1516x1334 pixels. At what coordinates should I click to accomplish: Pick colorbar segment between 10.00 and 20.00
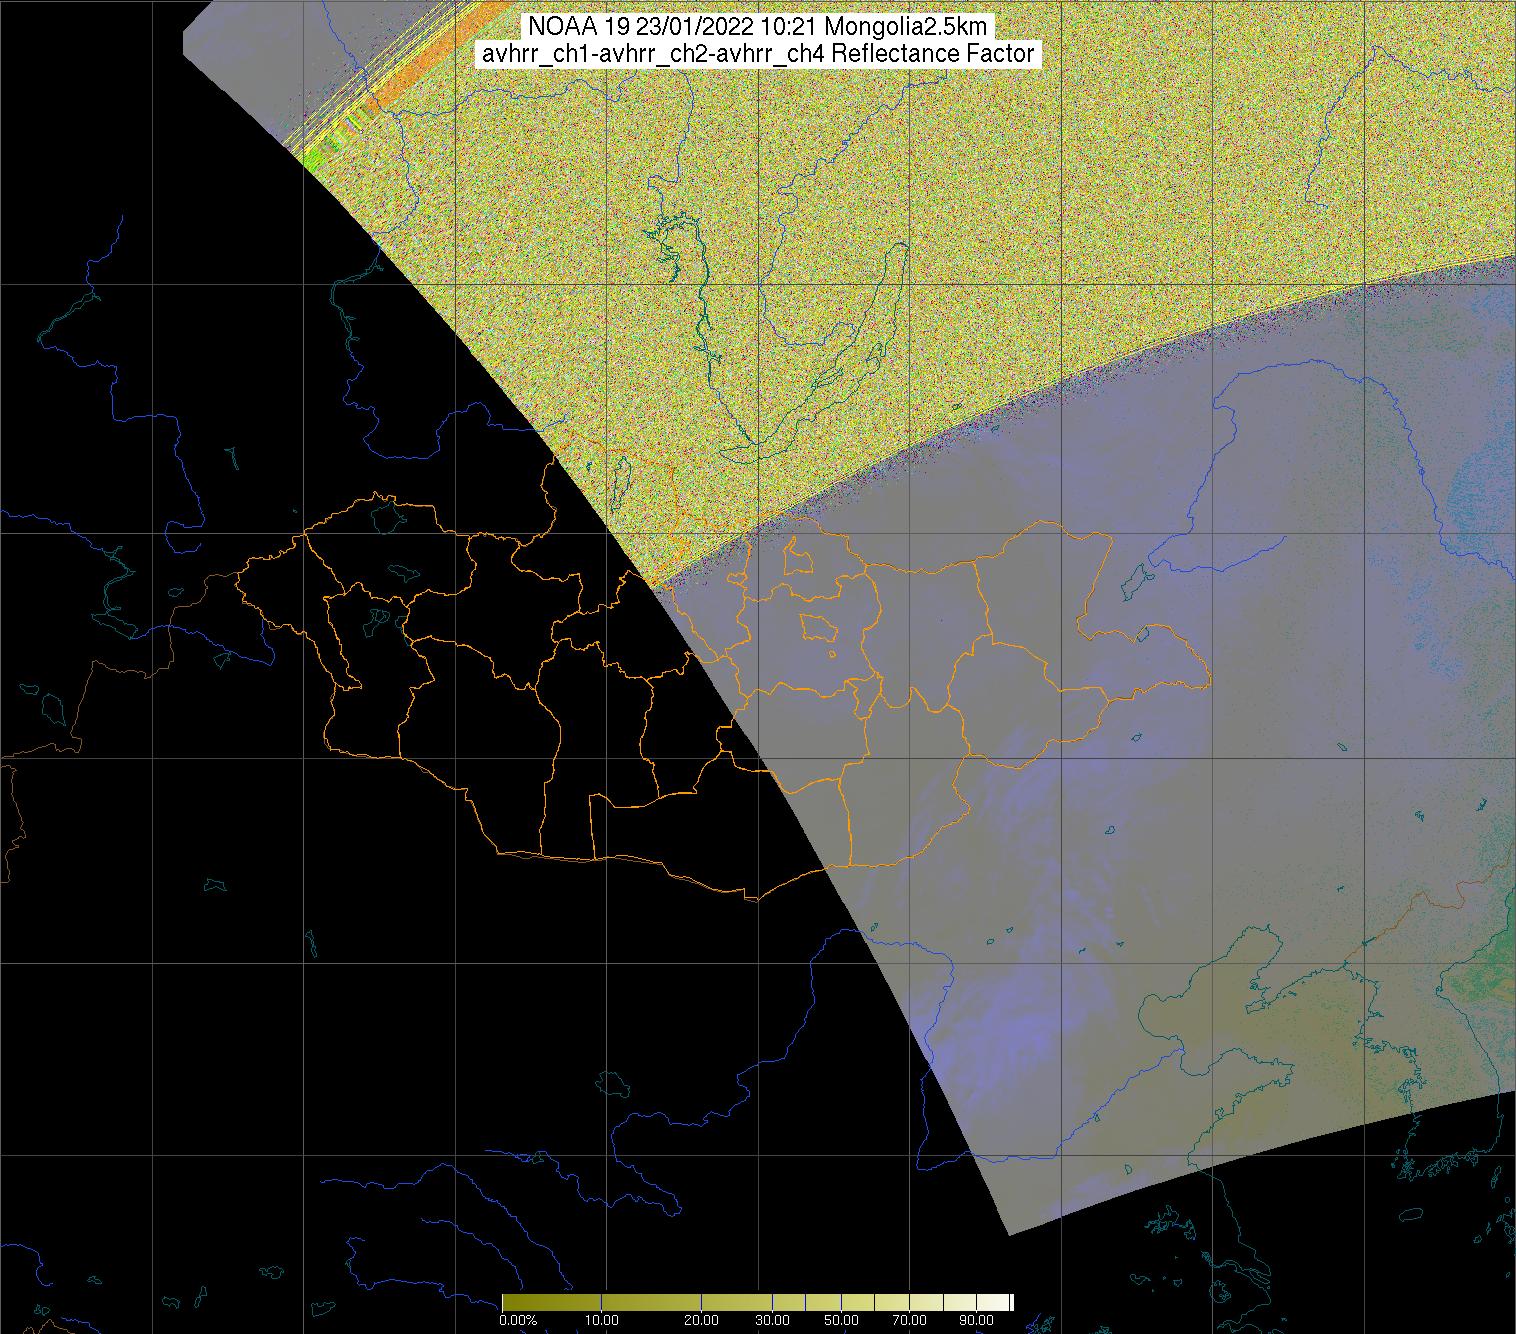pos(650,1302)
